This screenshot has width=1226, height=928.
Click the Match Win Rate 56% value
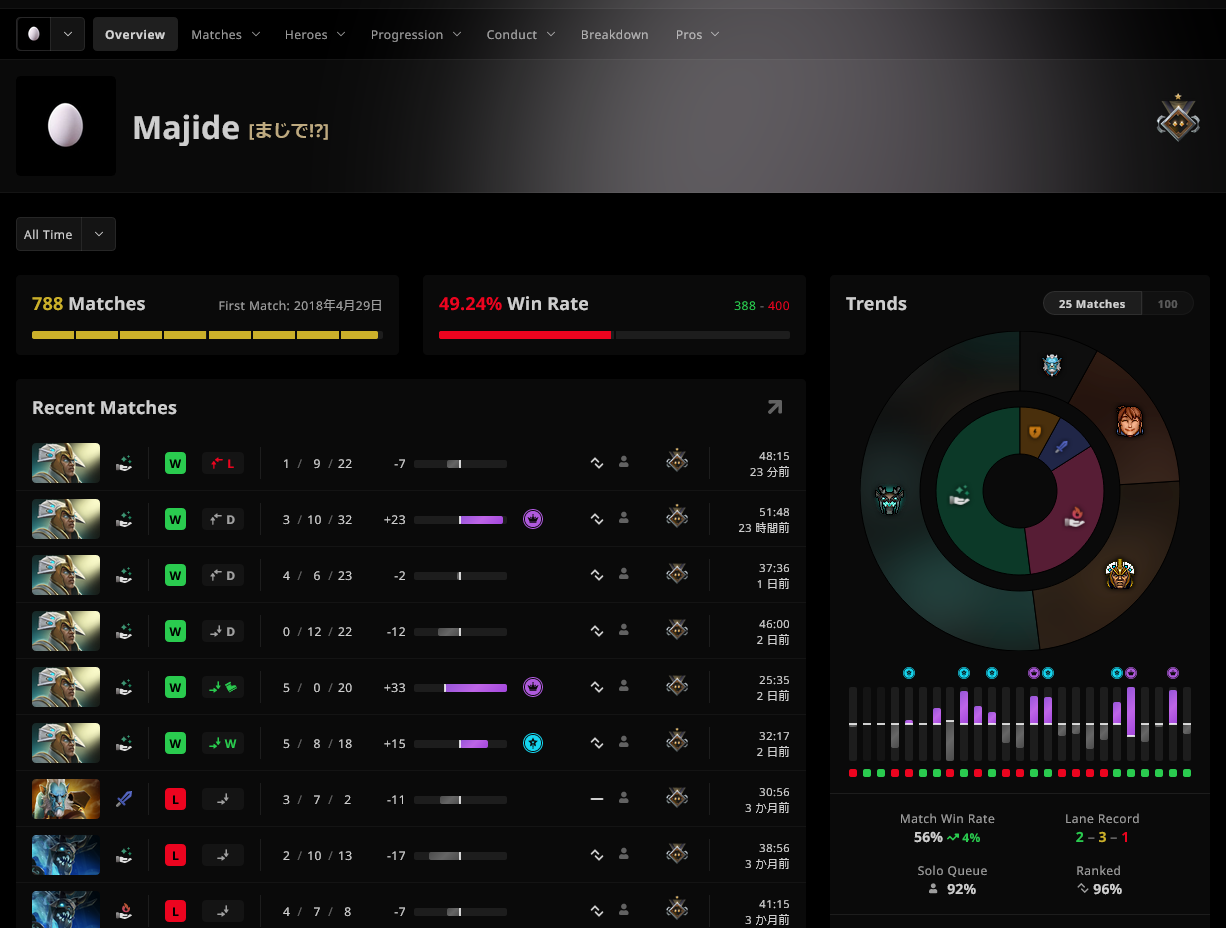(928, 837)
